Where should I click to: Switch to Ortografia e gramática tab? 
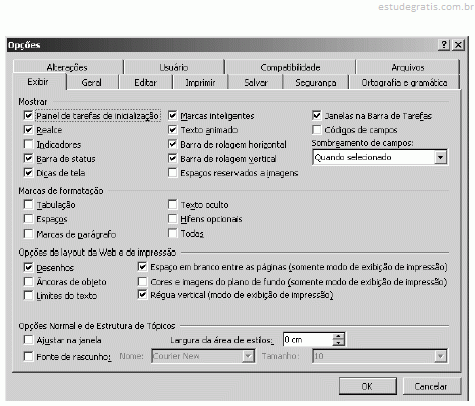pos(404,82)
